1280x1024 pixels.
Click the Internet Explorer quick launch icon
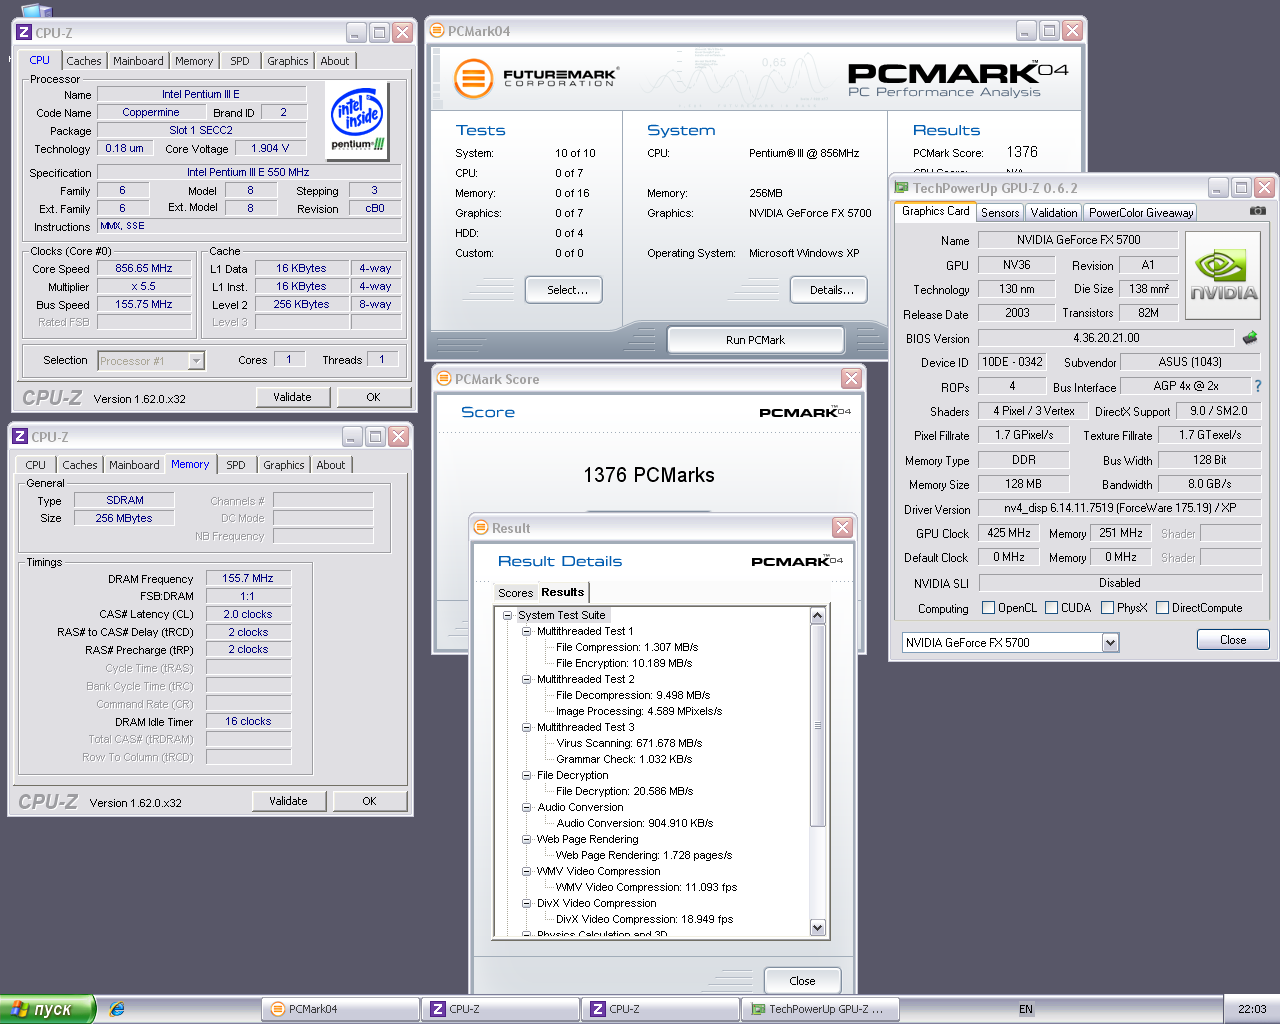117,1009
